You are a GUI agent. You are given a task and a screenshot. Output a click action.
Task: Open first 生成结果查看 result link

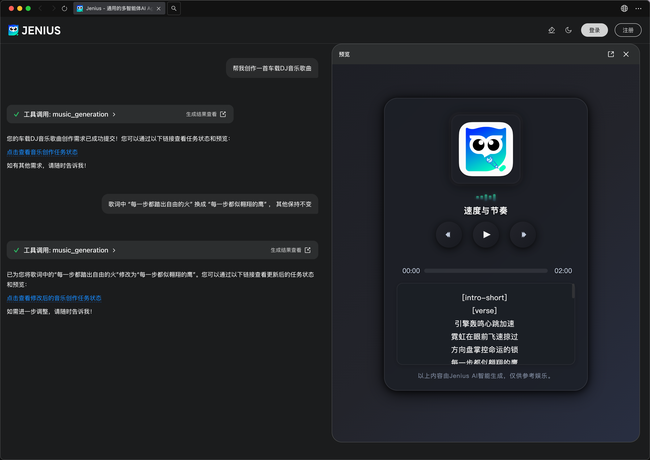click(206, 114)
